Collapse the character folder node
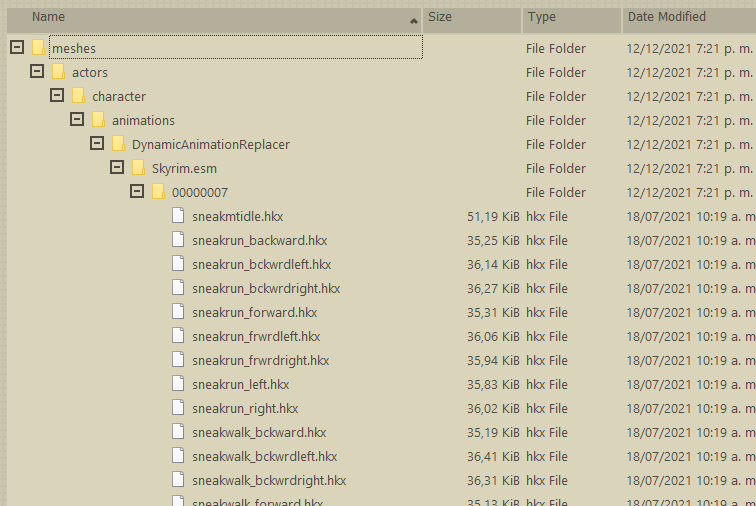The image size is (756, 506). 57,96
